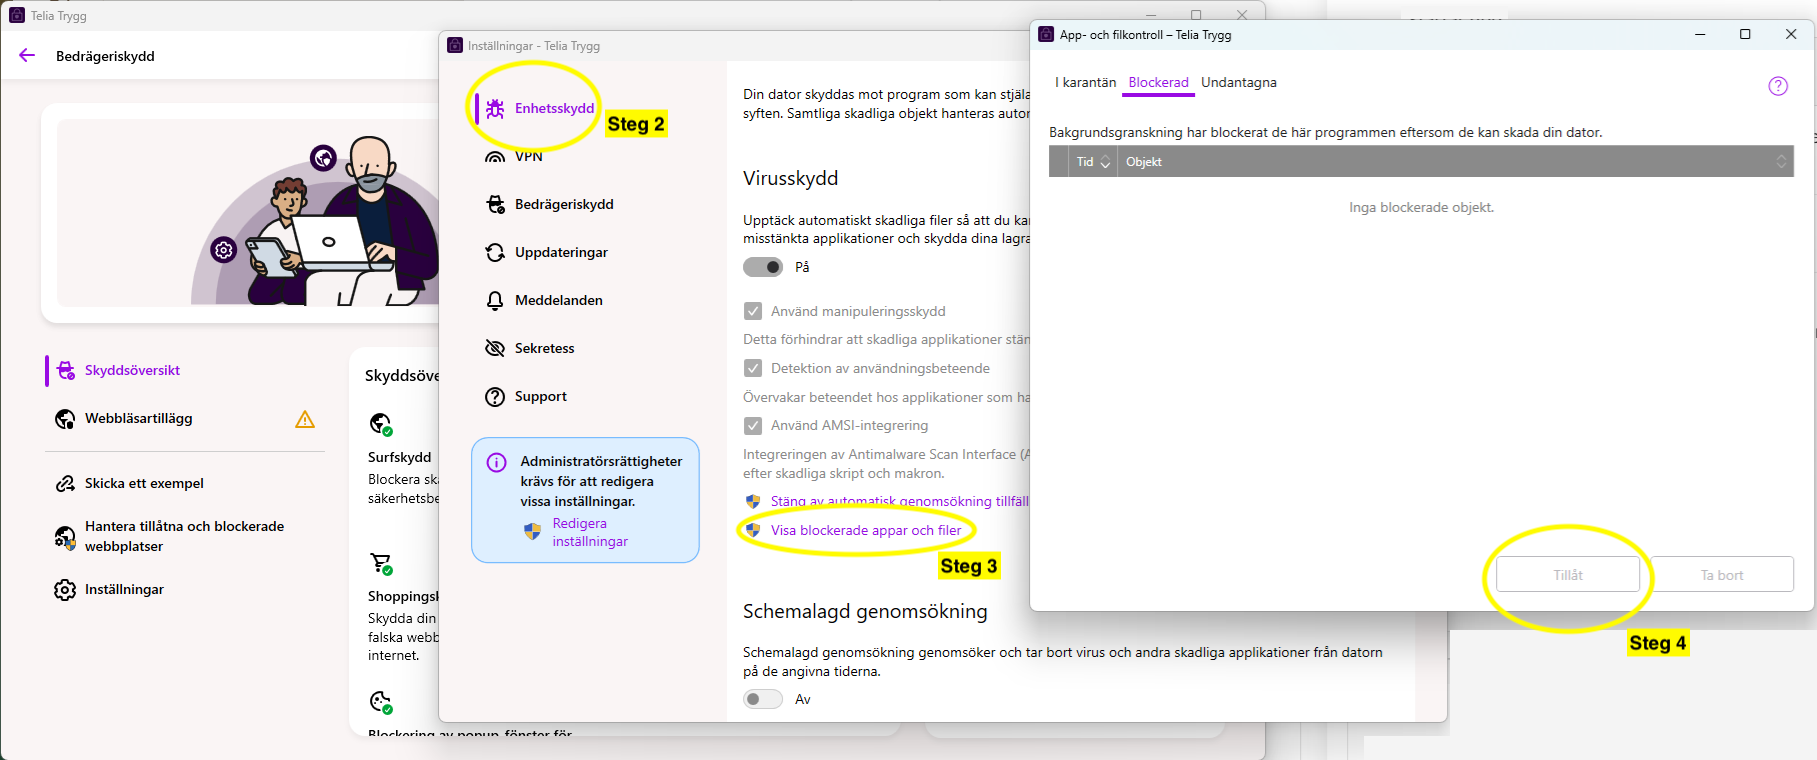1817x760 pixels.
Task: Sort by the Tid column header
Action: click(1093, 162)
